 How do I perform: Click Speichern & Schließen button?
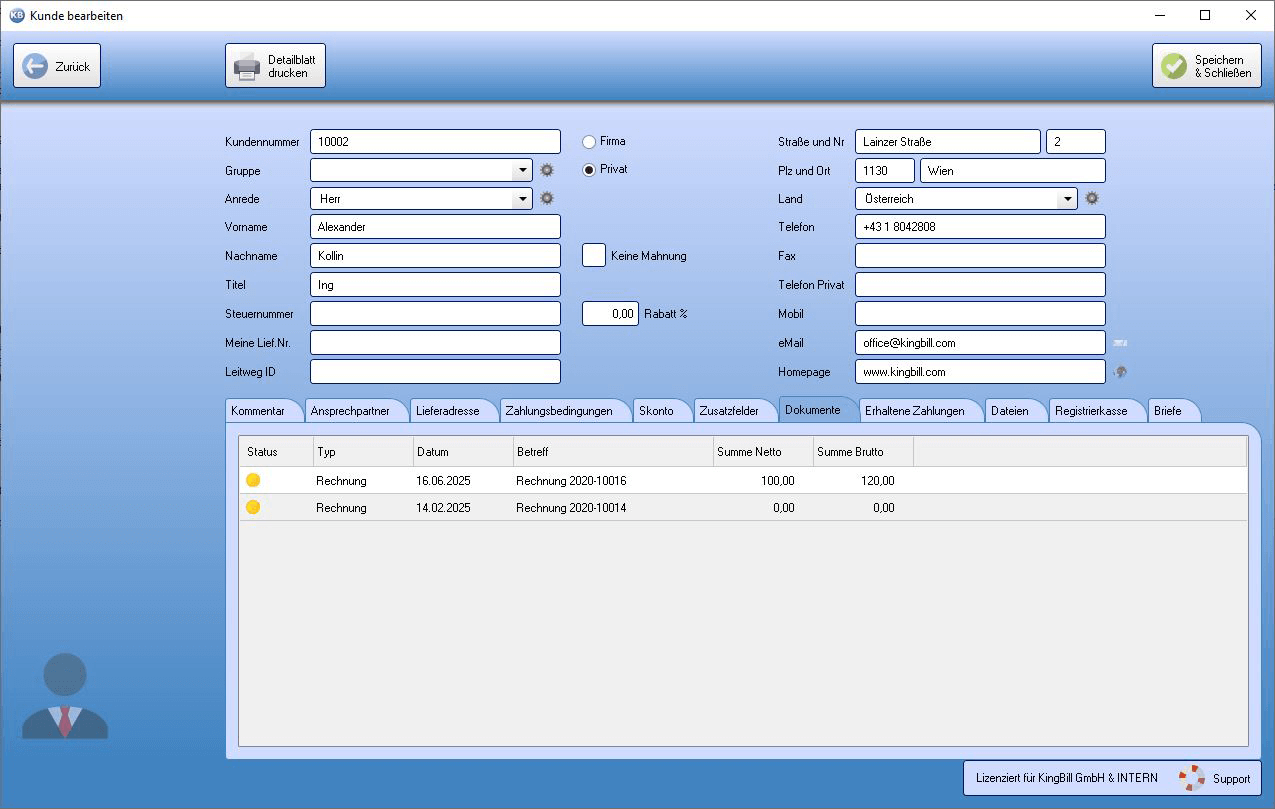click(1206, 66)
